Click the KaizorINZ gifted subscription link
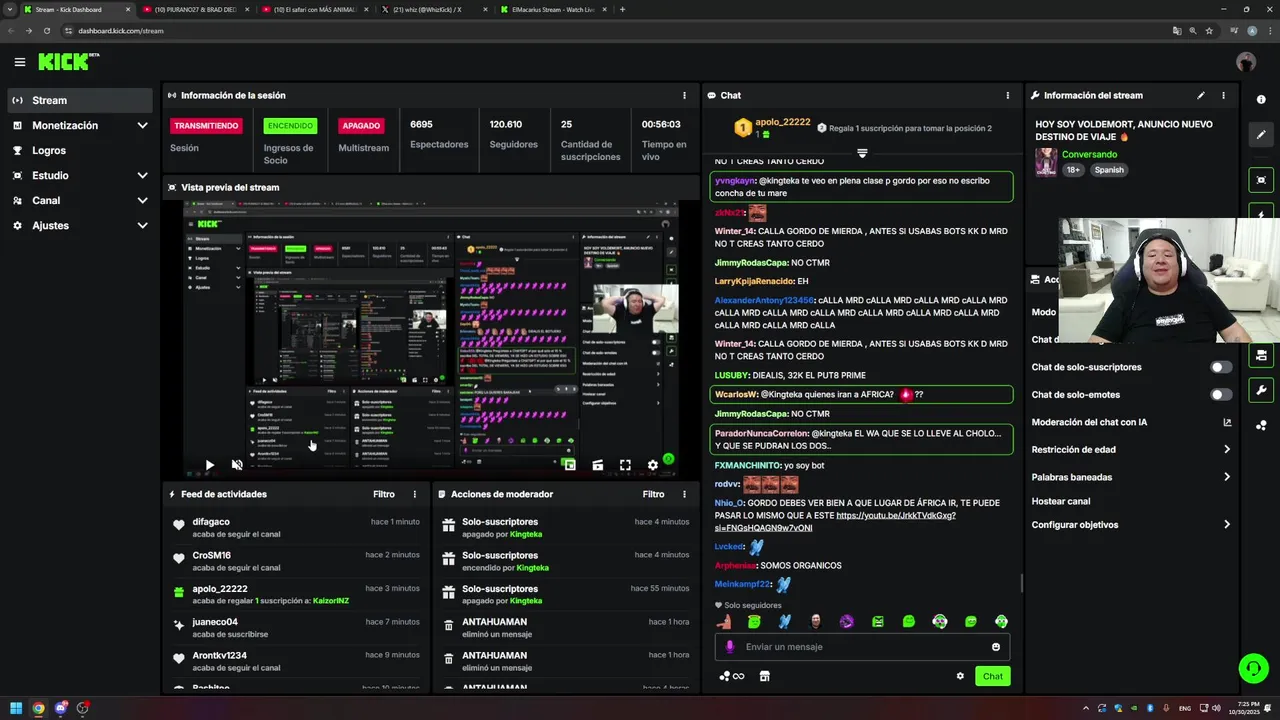The width and height of the screenshot is (1280, 720). [x=330, y=601]
